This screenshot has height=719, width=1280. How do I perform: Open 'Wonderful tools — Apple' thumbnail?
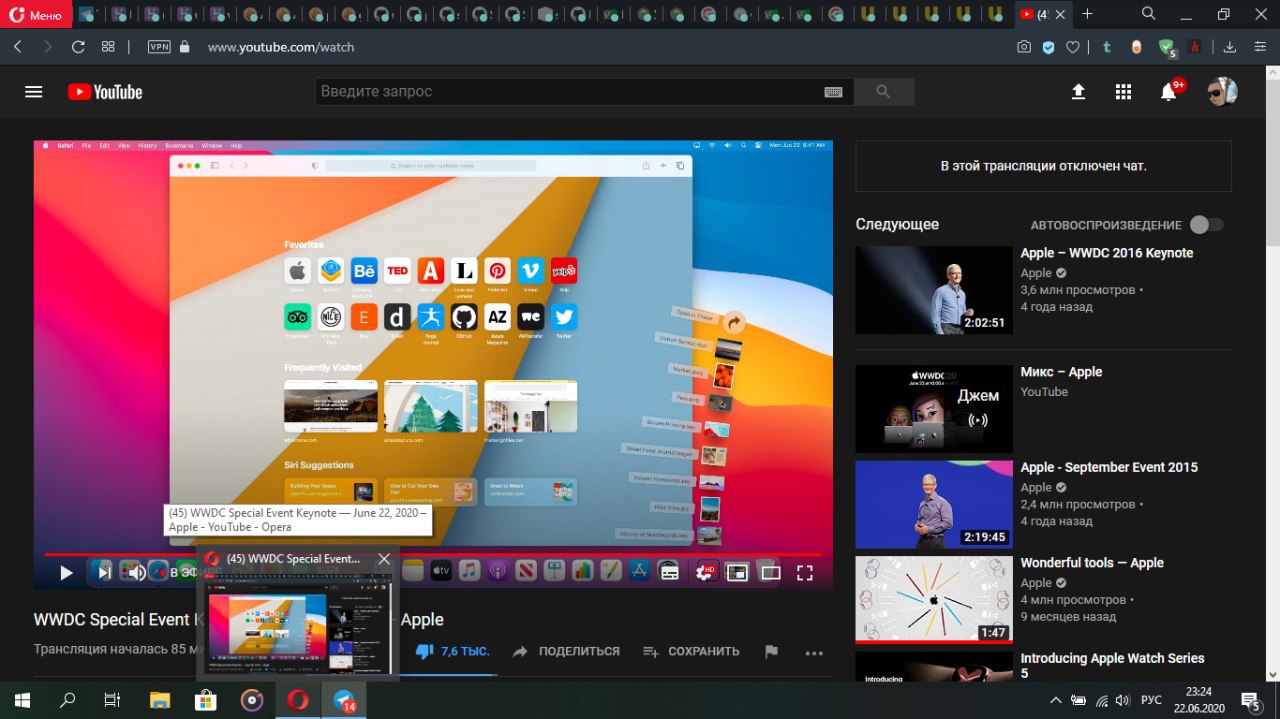pos(934,600)
